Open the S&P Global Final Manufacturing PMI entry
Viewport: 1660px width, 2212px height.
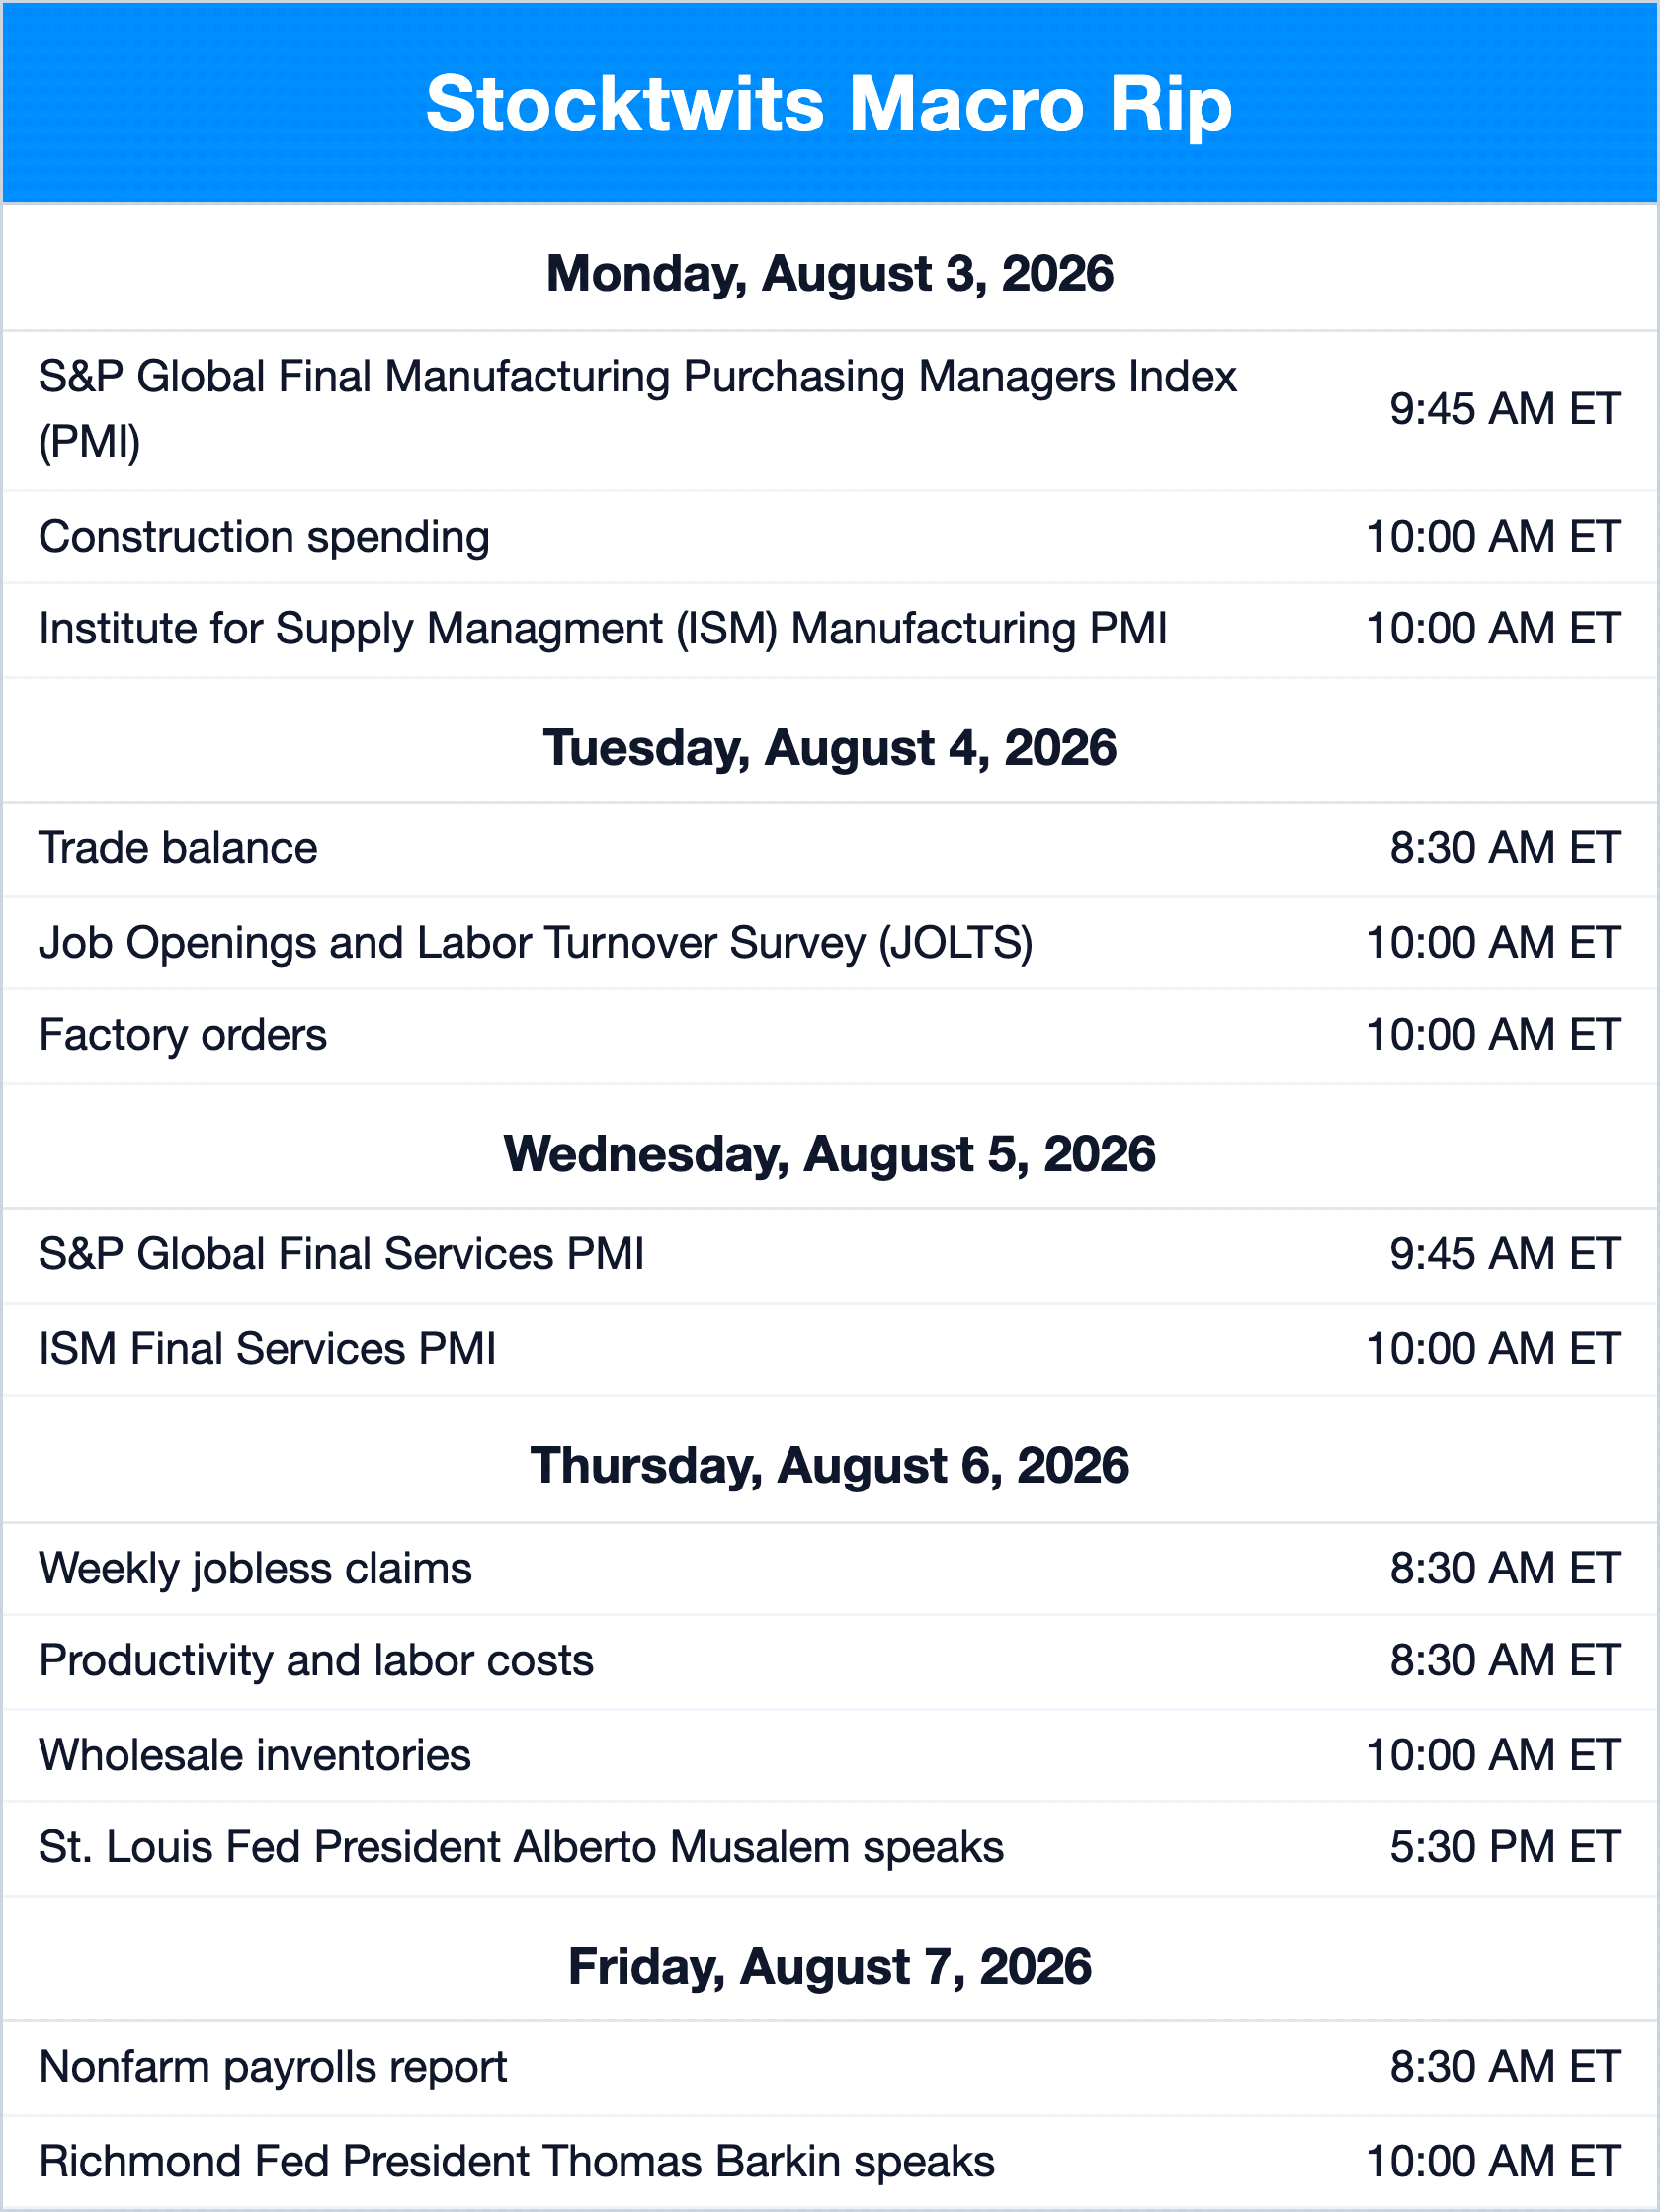pos(830,410)
